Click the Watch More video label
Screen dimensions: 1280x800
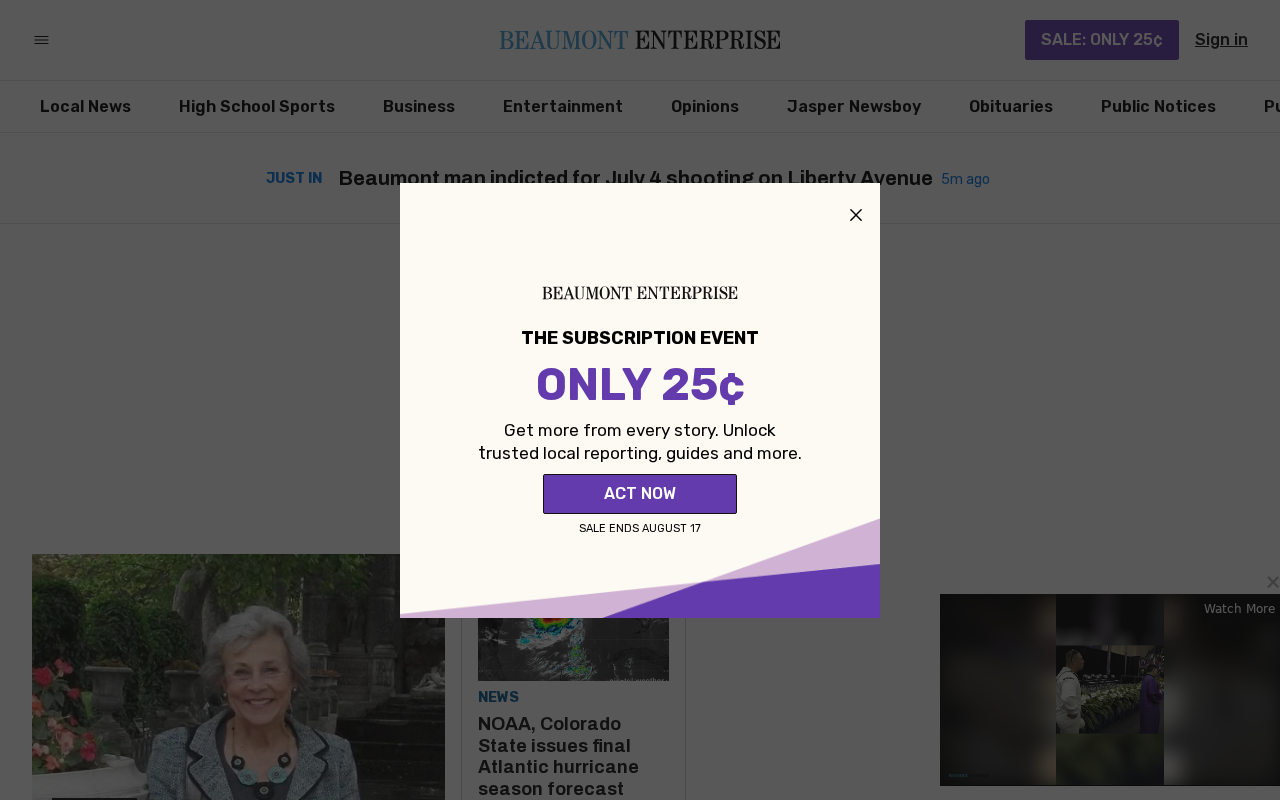click(1239, 609)
